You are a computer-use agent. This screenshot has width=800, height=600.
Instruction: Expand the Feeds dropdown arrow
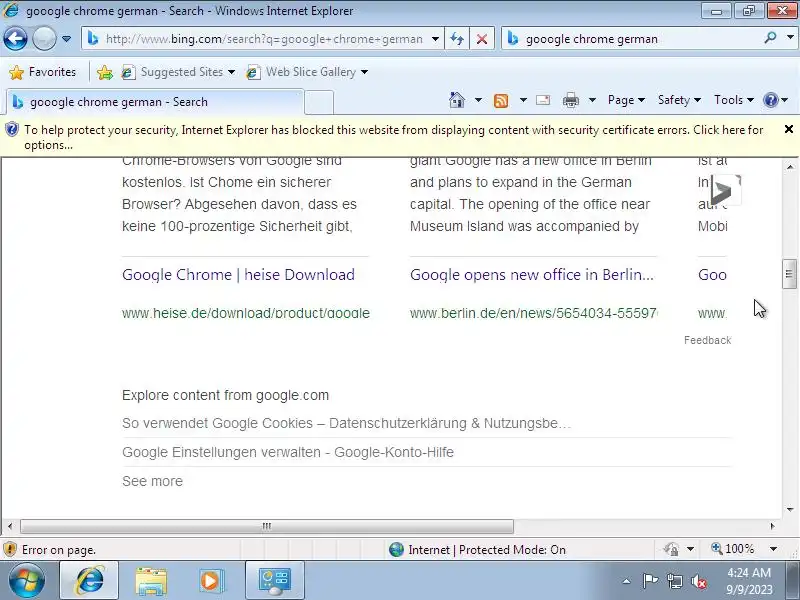click(x=523, y=100)
